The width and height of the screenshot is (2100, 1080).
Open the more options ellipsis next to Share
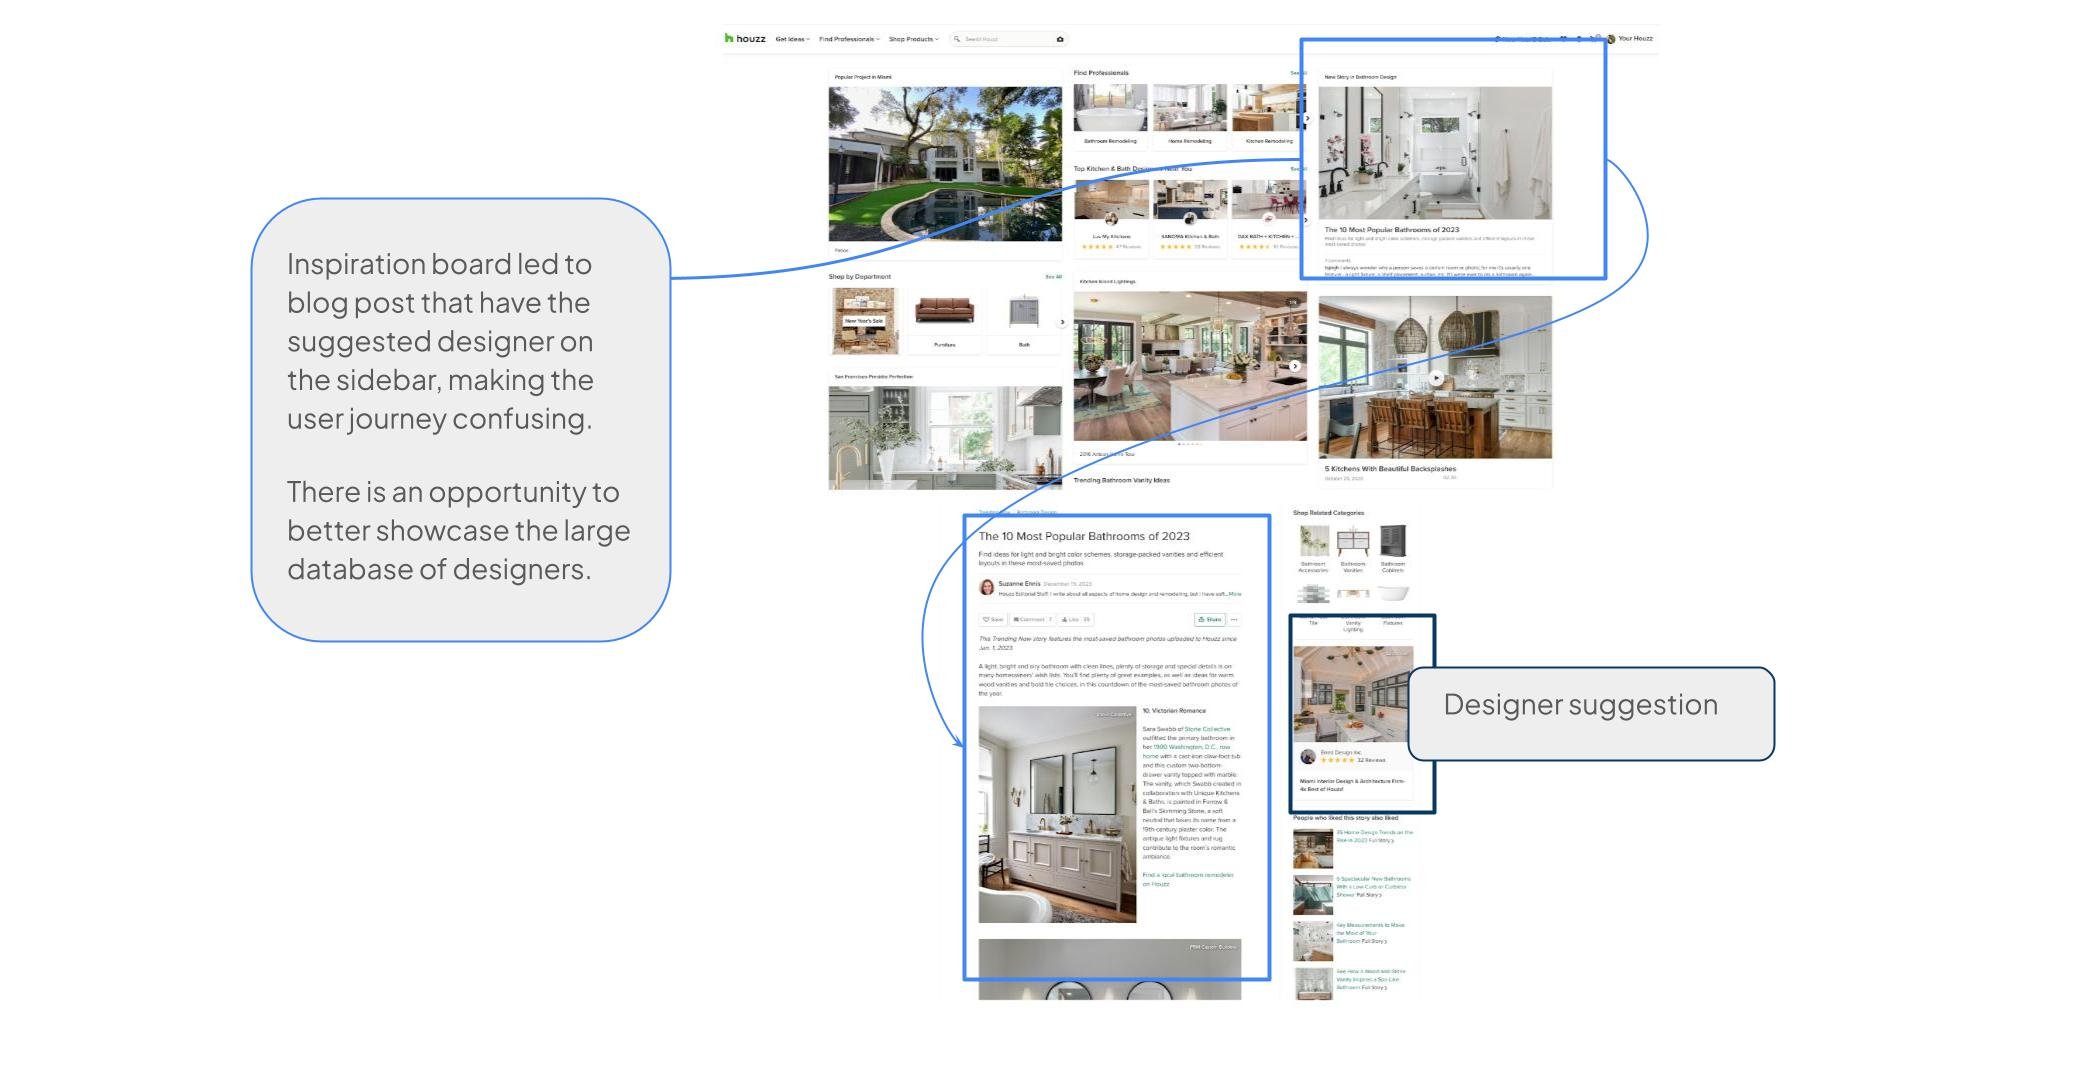click(x=1235, y=619)
